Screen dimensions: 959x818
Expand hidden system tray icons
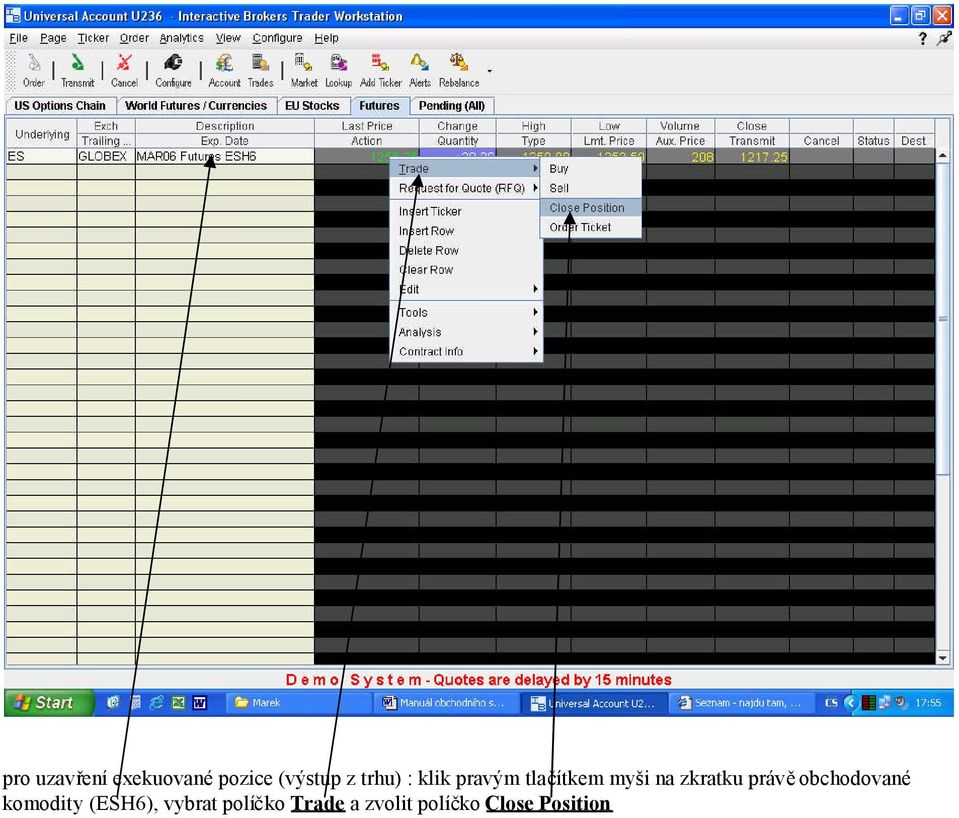850,702
